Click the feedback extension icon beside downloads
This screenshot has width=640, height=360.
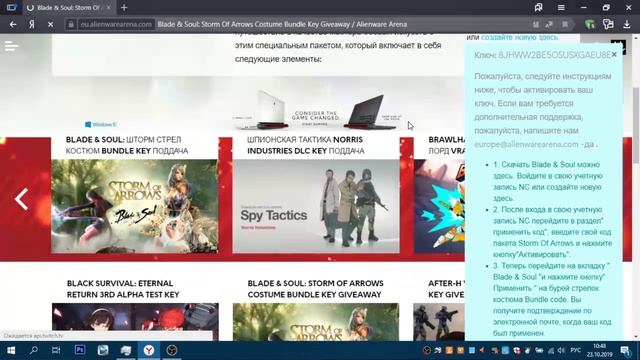pos(608,24)
